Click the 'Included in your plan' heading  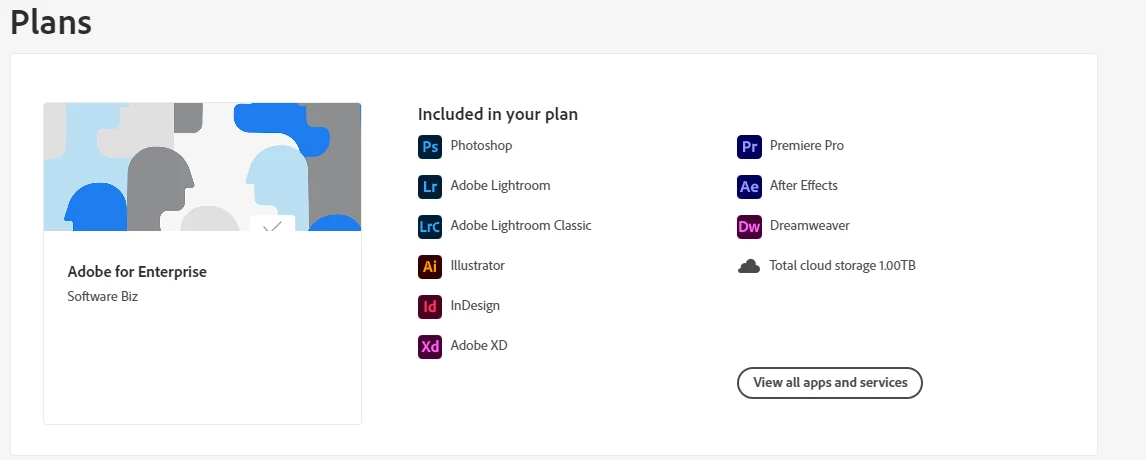tap(498, 114)
